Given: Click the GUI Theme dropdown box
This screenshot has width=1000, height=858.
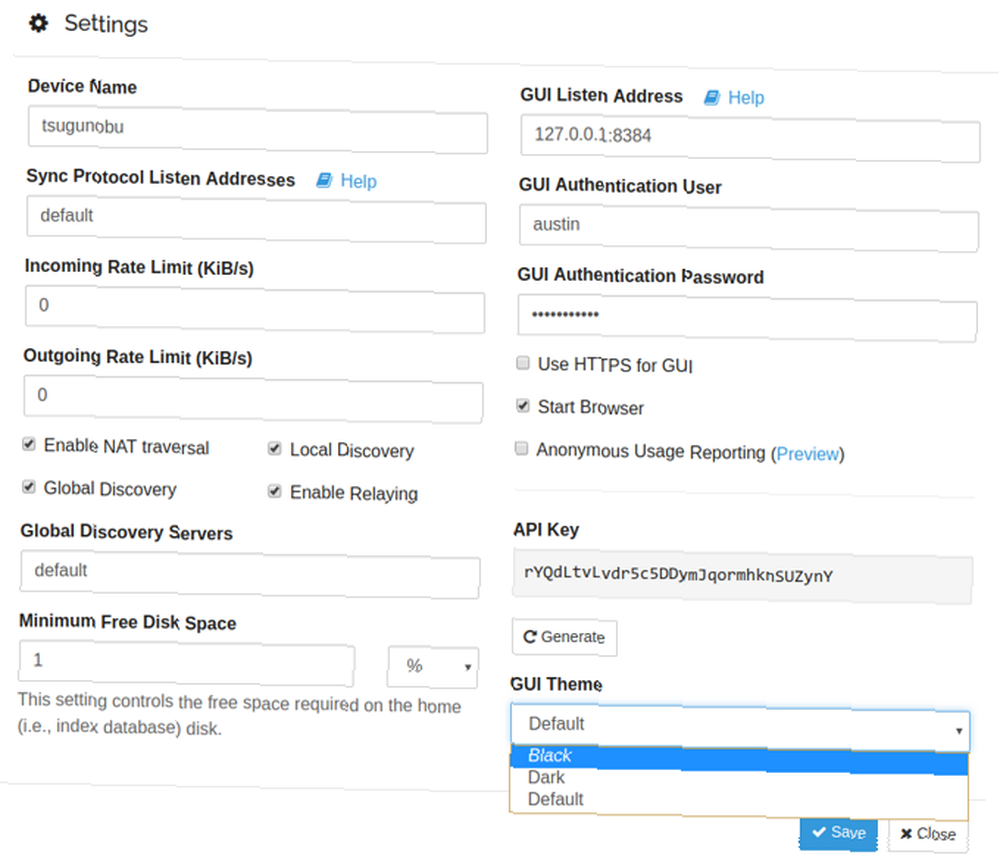Looking at the screenshot, I should tap(740, 727).
